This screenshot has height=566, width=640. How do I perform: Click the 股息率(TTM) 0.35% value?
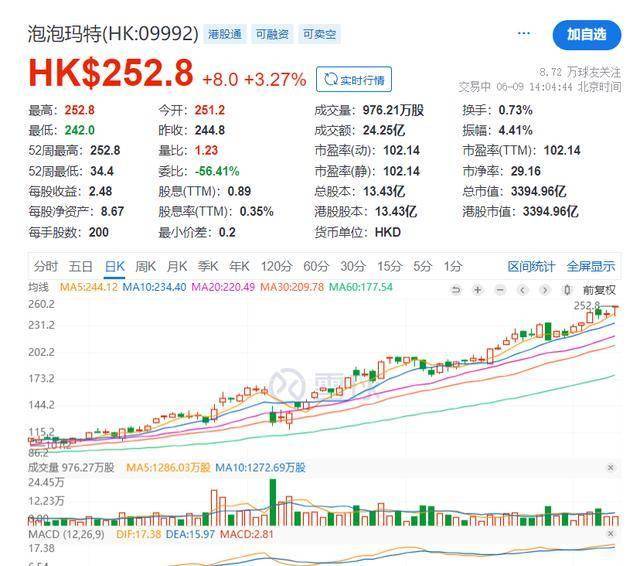(x=256, y=211)
